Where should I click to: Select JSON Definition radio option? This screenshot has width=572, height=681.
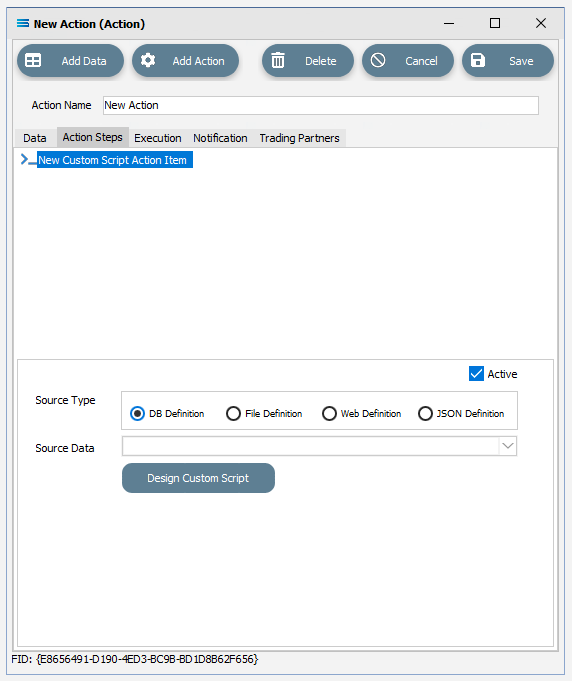(x=425, y=413)
